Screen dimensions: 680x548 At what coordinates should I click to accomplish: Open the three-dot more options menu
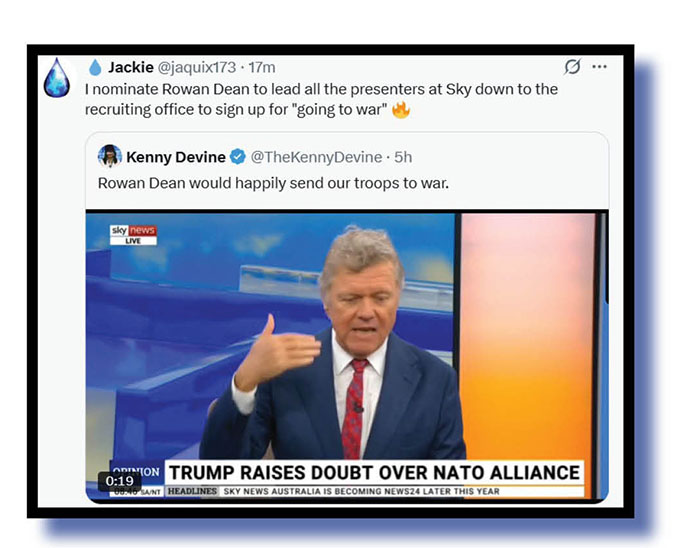click(599, 67)
